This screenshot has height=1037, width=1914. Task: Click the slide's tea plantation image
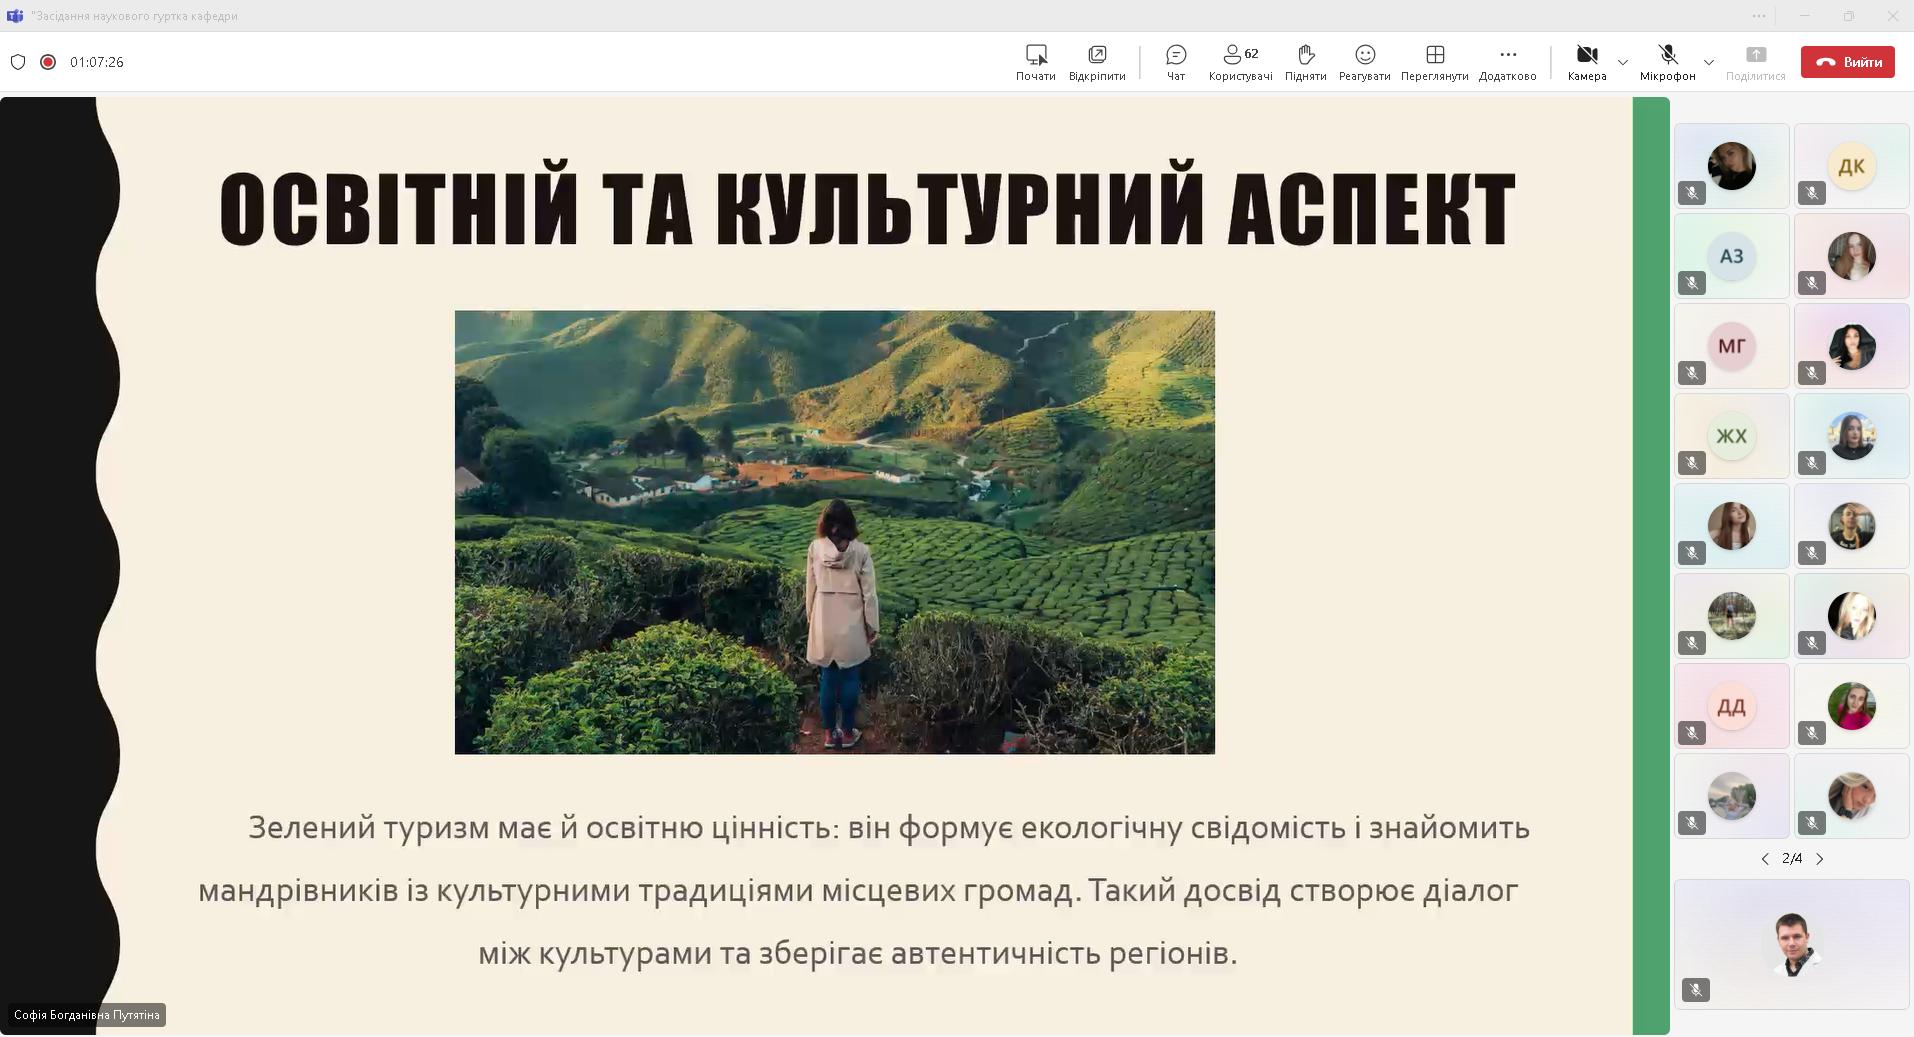pos(835,532)
